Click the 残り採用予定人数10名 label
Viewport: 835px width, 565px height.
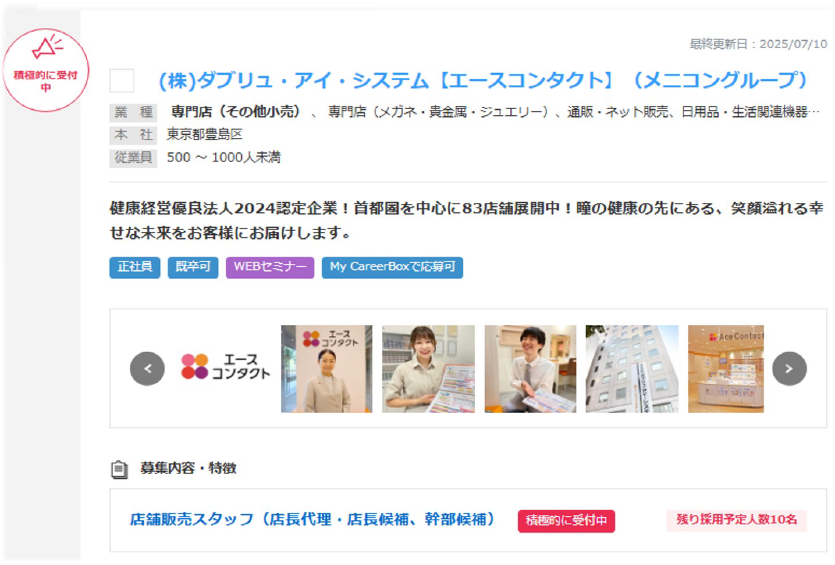click(x=736, y=520)
